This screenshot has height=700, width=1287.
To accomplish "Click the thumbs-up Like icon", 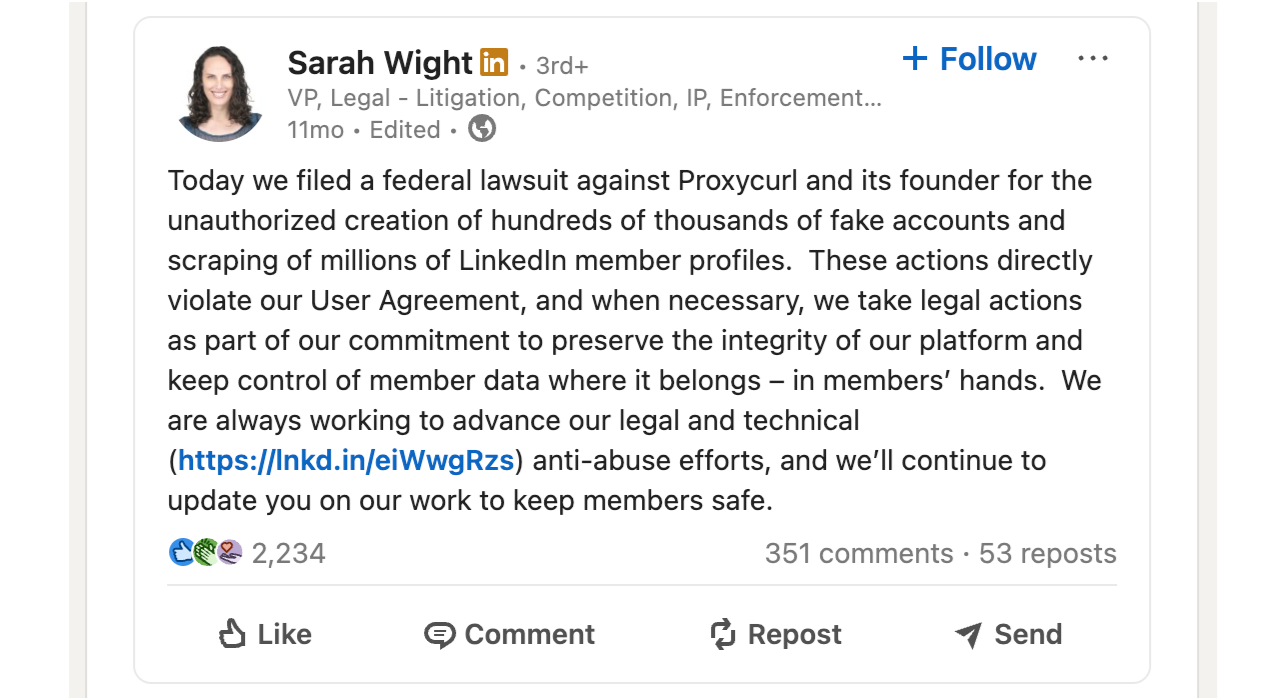I will point(232,634).
